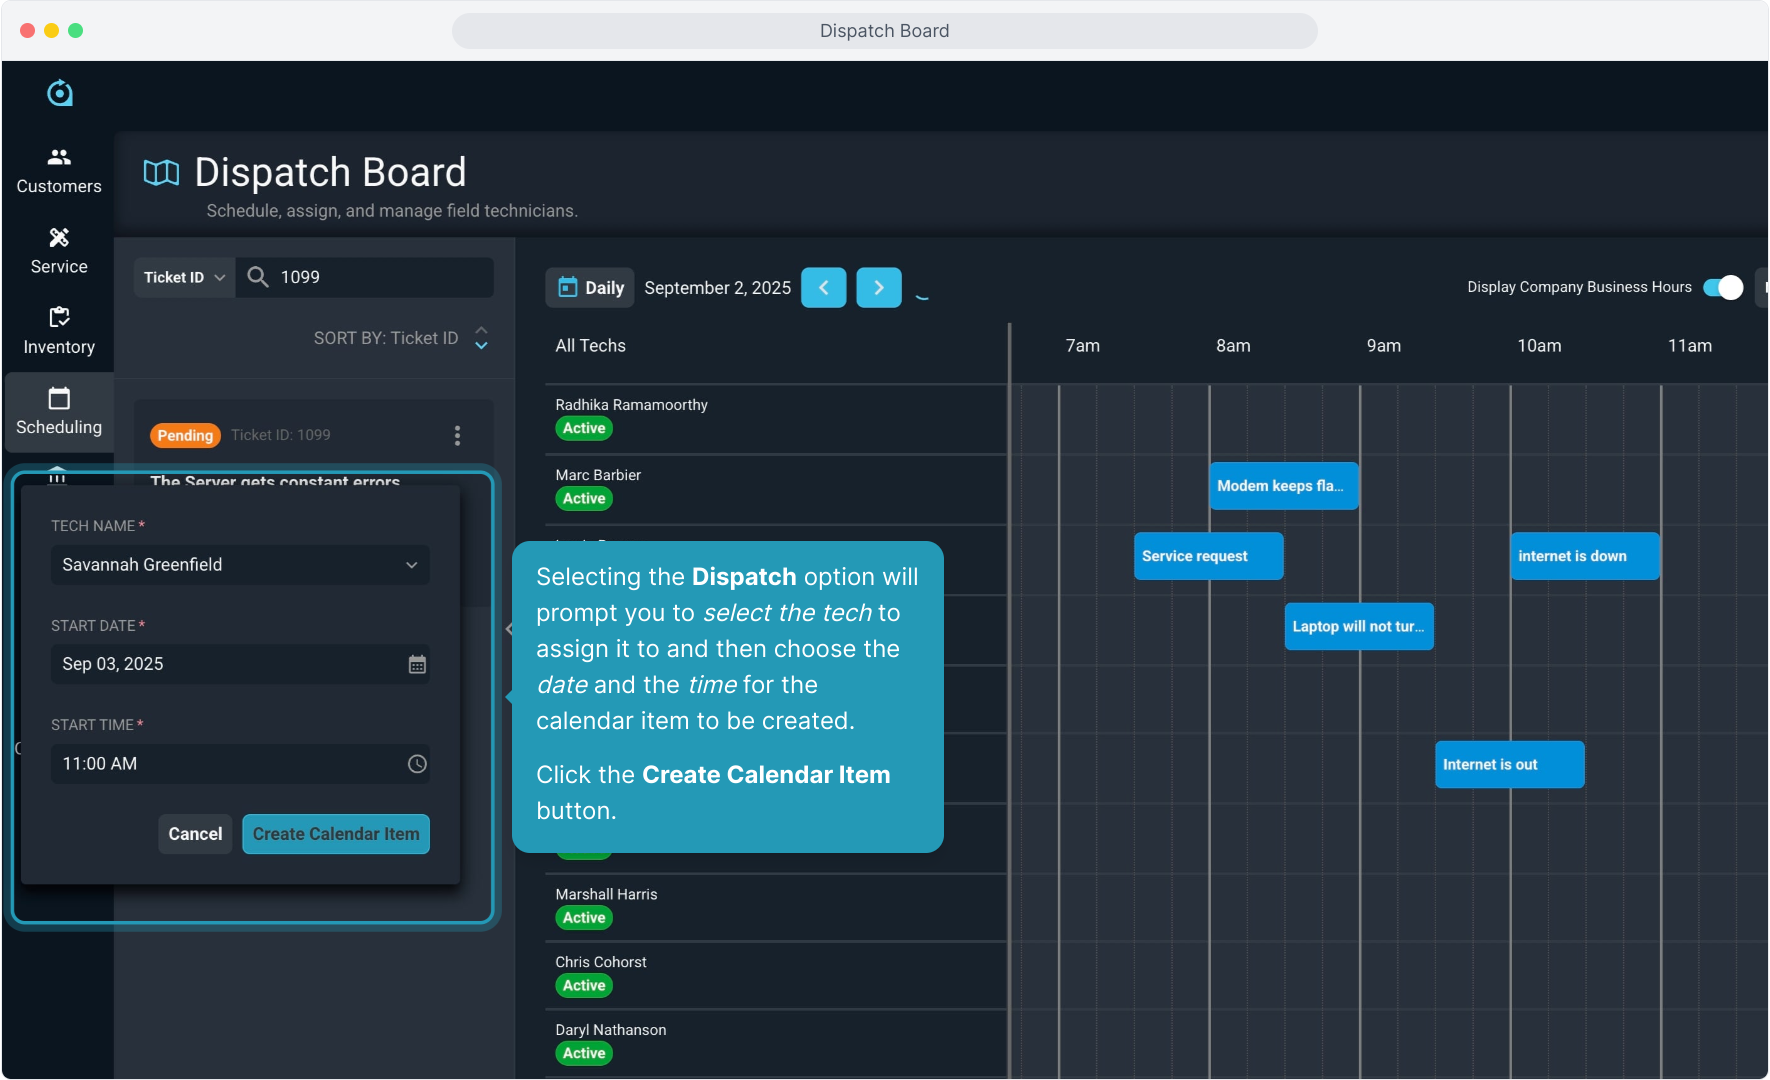Open the Ticket ID search filter dropdown

coord(185,277)
